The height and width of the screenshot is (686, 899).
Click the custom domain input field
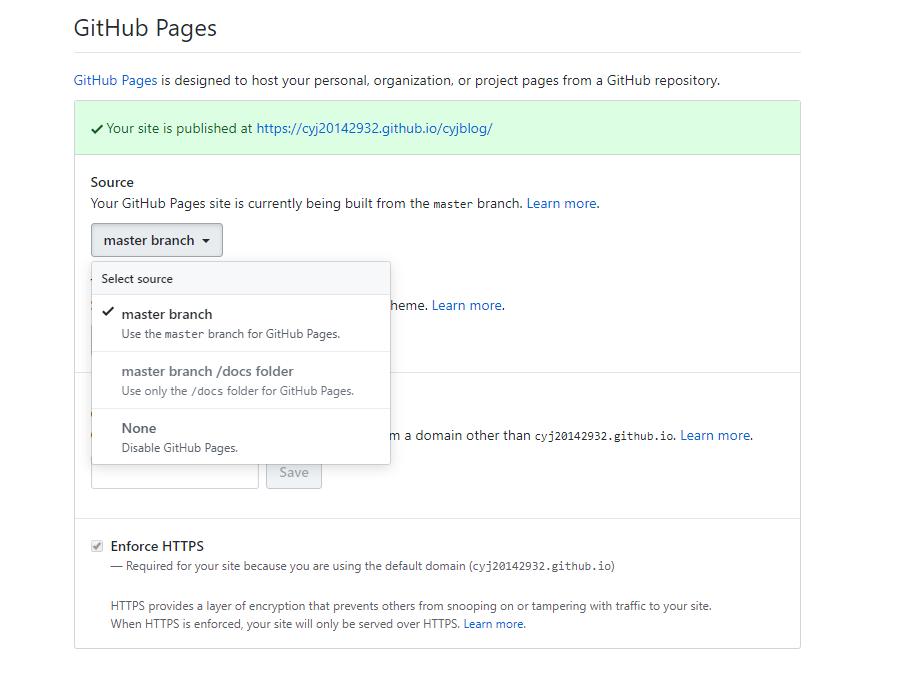click(x=175, y=475)
